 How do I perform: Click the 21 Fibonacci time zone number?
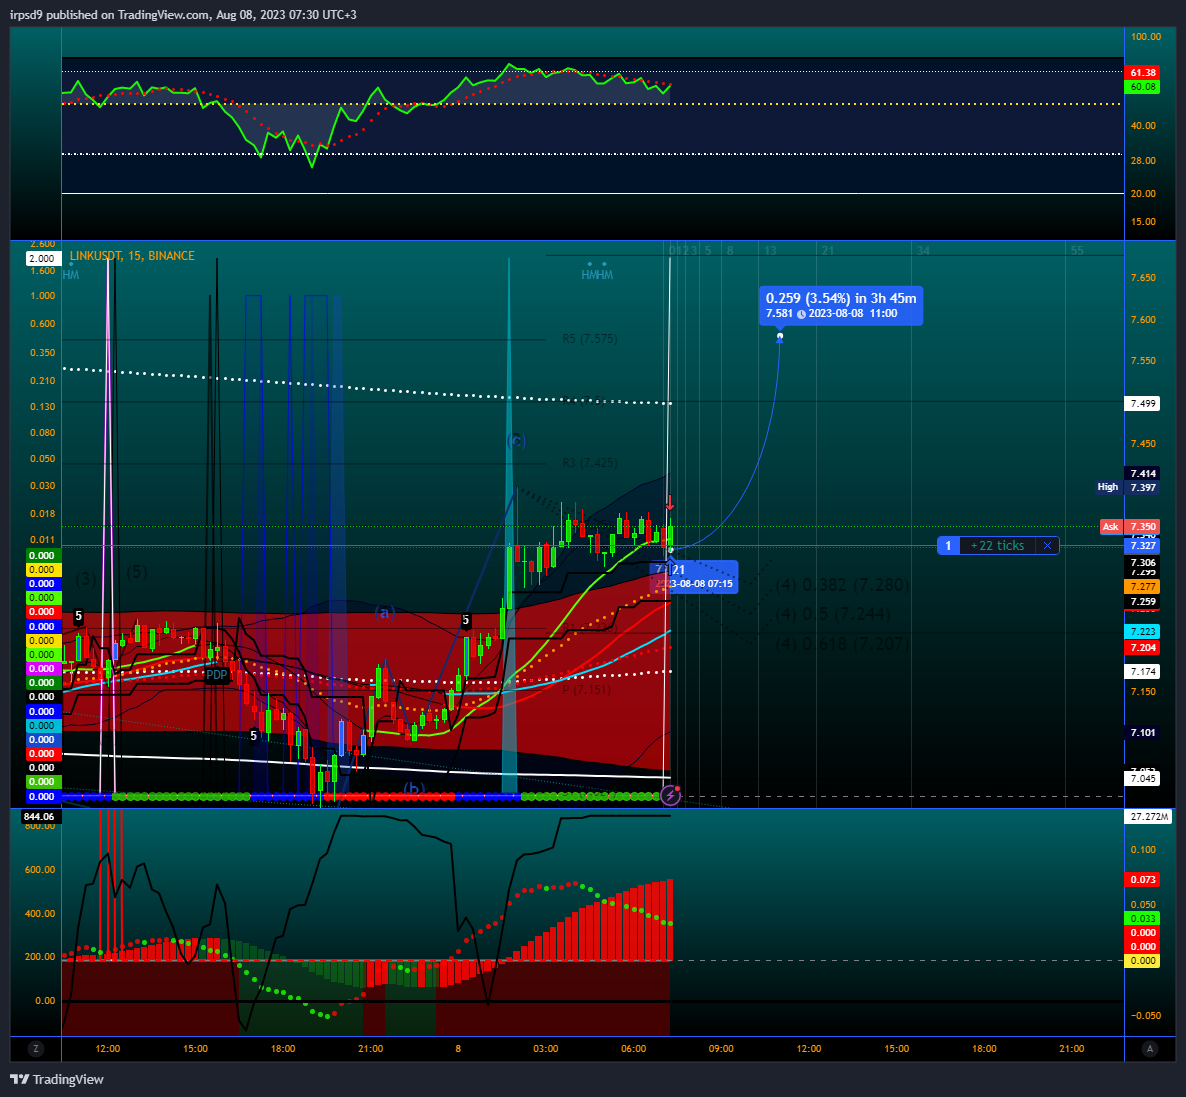tap(827, 250)
